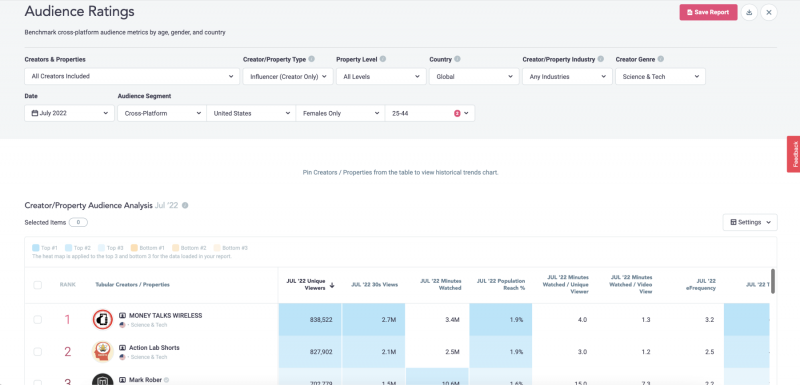This screenshot has width=800, height=385.
Task: Open info icon next to Audience Analysis Jul '22
Action: pos(185,206)
